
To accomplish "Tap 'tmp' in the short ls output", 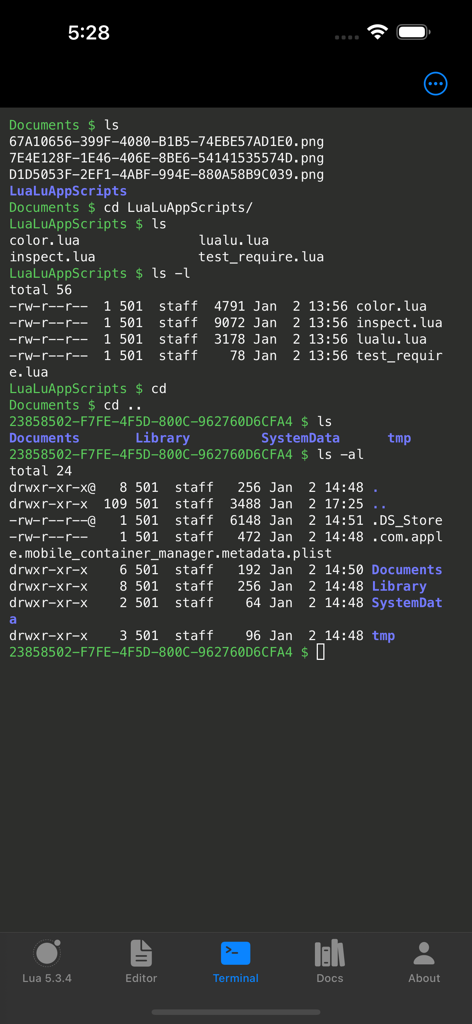I will pyautogui.click(x=399, y=438).
